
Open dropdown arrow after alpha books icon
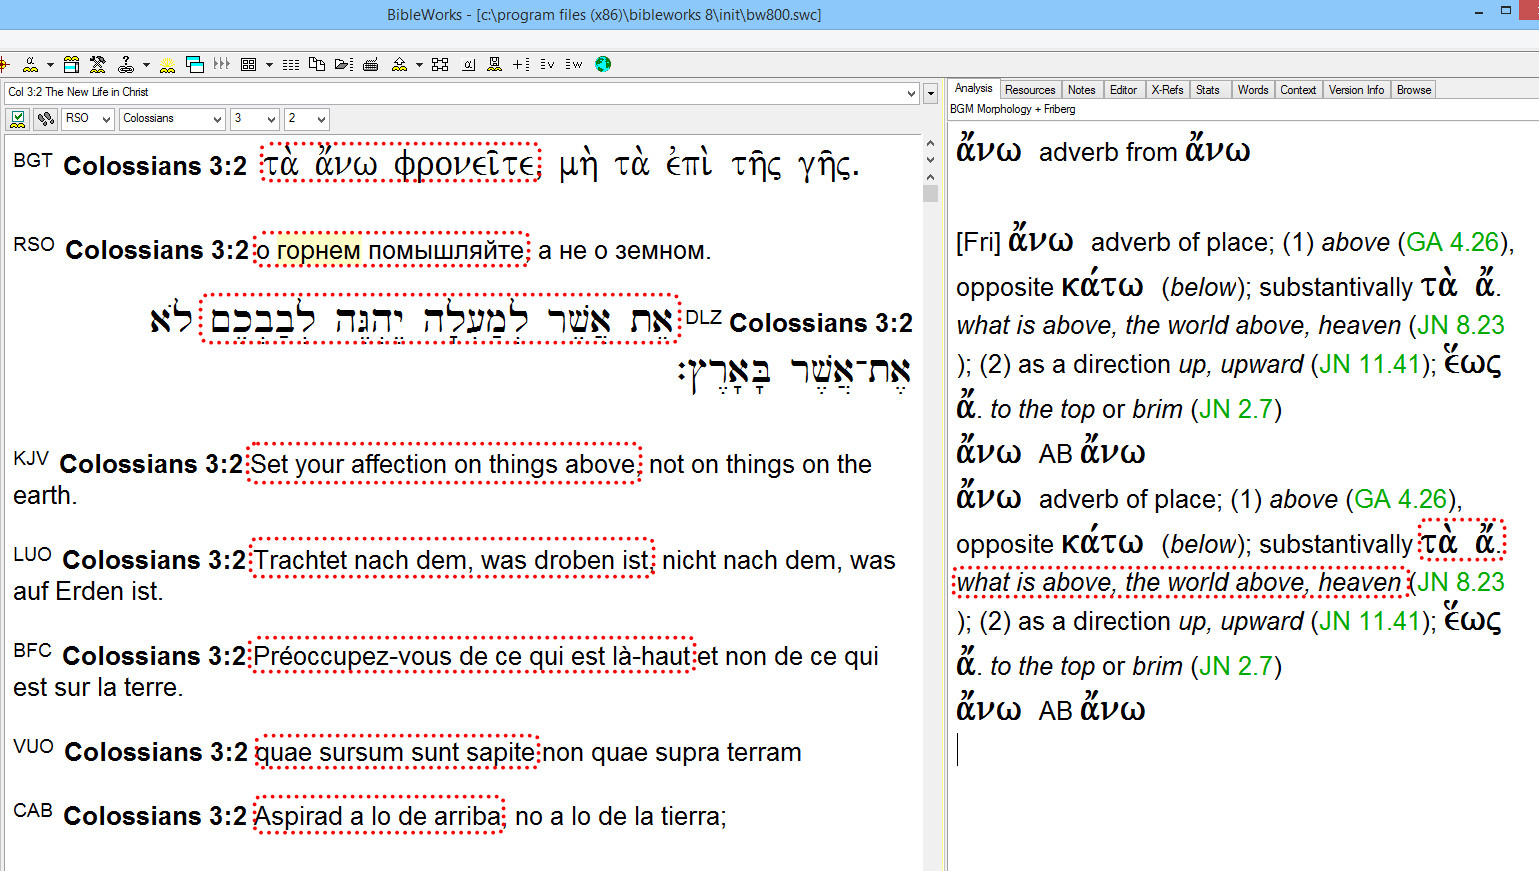[50, 65]
